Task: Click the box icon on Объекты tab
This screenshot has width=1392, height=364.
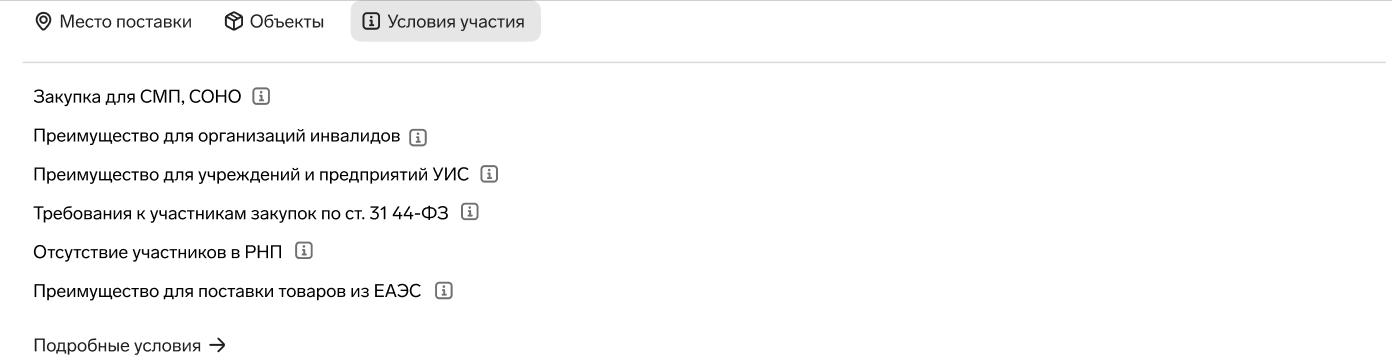Action: click(233, 21)
